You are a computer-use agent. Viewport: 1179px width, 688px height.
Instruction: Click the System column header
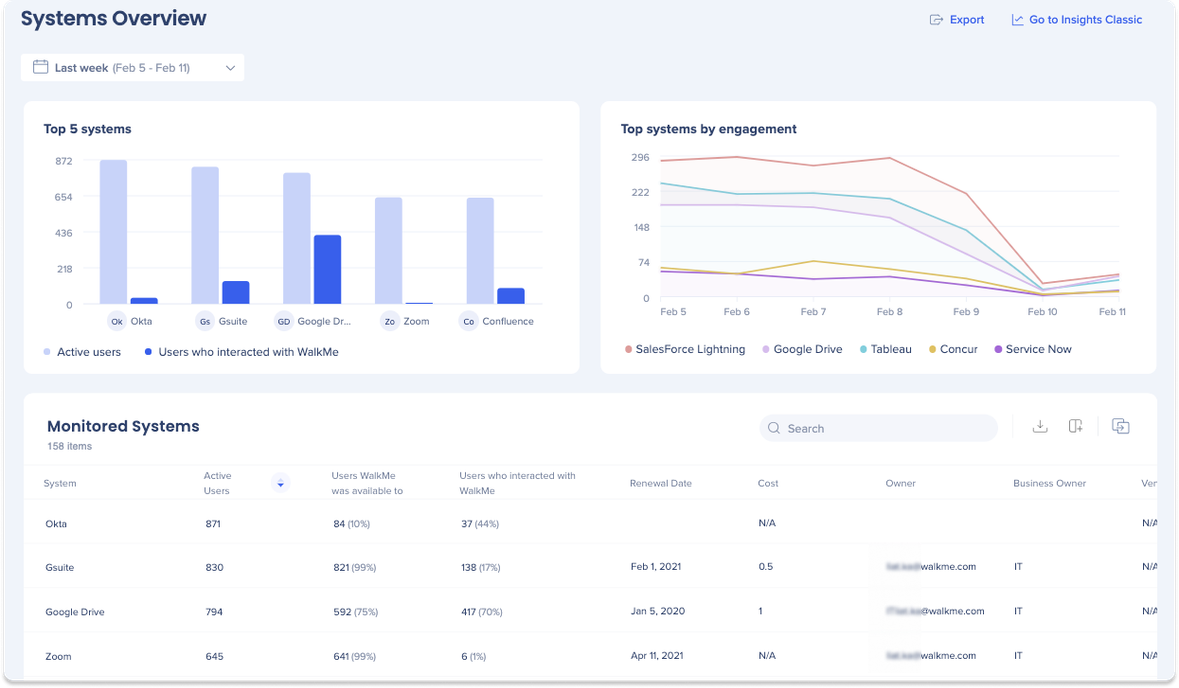[60, 483]
